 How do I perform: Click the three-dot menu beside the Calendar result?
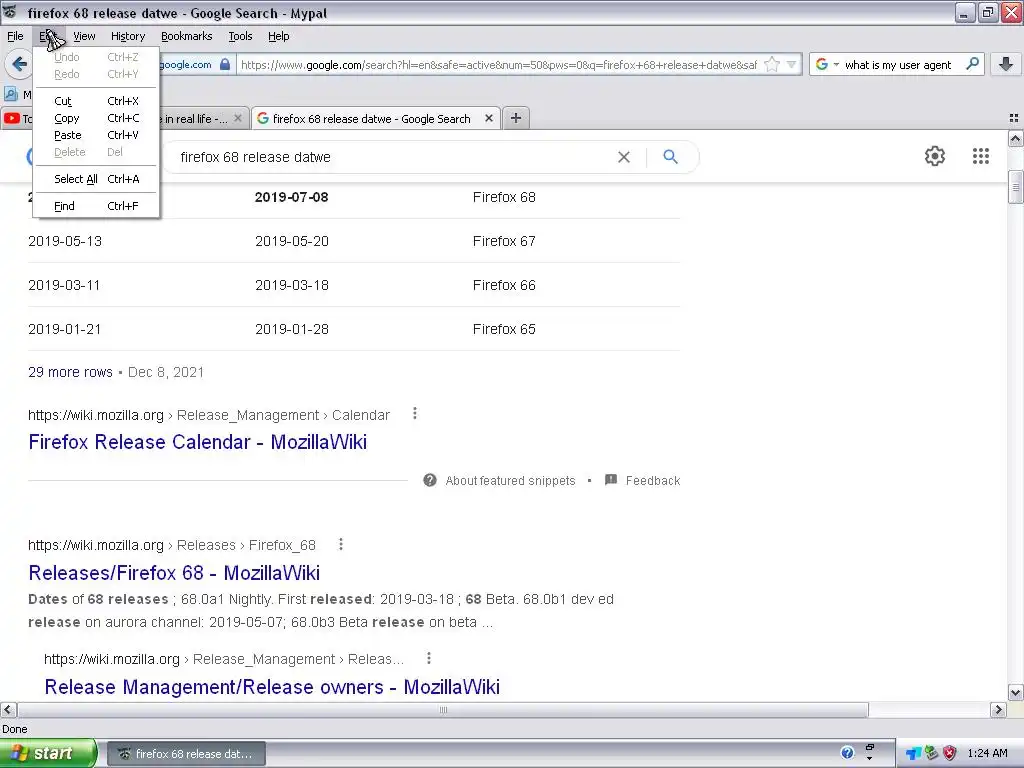[x=415, y=413]
